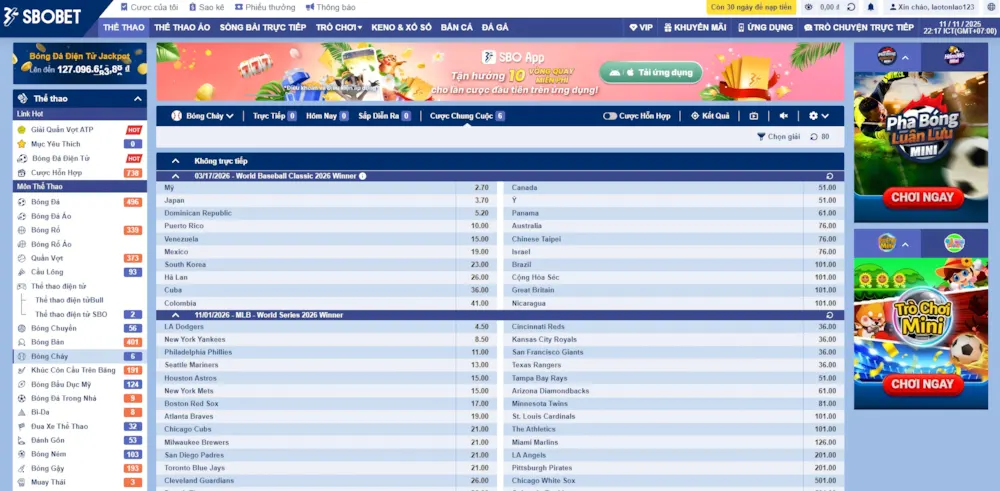
Task: Click the camera screenshot icon in toolbar
Action: pos(754,116)
